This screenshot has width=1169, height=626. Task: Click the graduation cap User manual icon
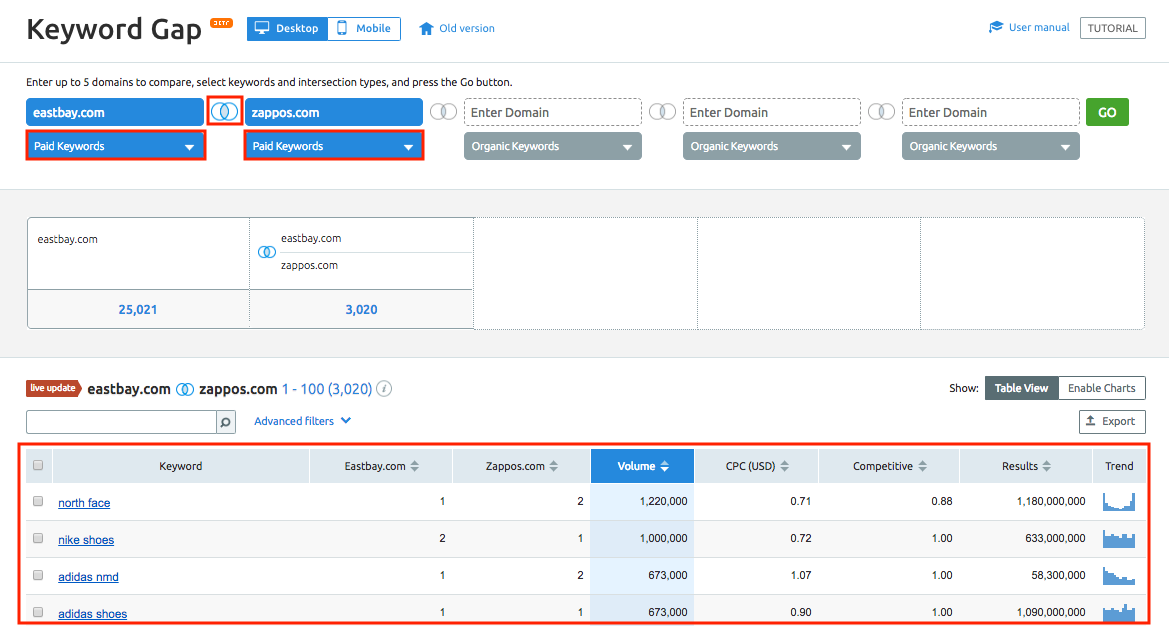click(995, 28)
